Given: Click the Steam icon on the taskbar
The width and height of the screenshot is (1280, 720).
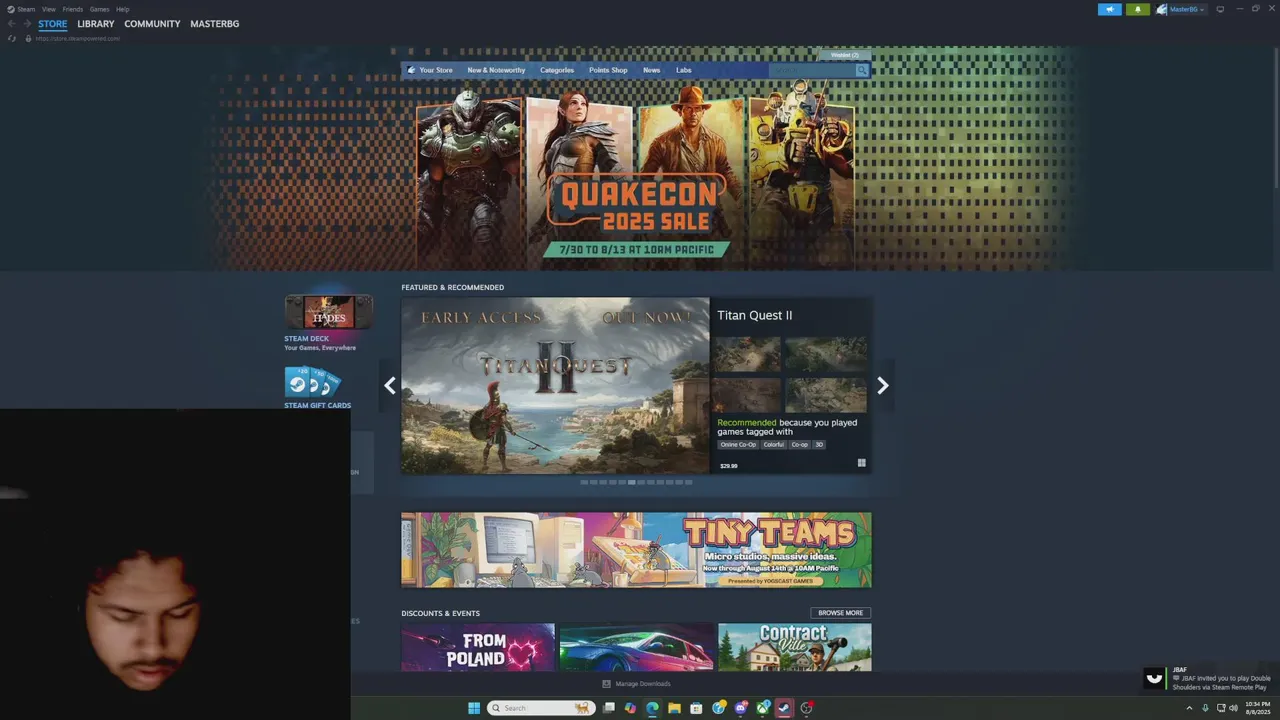Looking at the screenshot, I should tap(784, 708).
